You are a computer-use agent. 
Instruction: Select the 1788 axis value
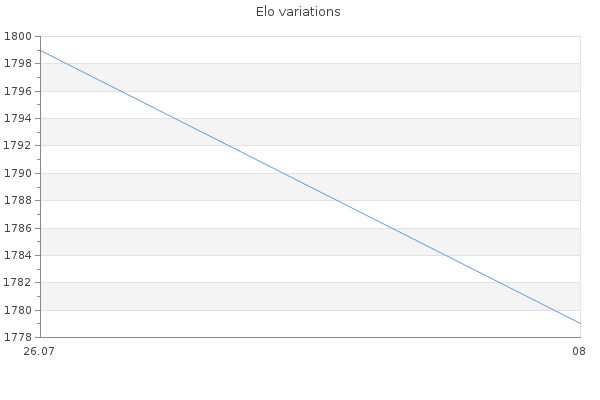18,200
